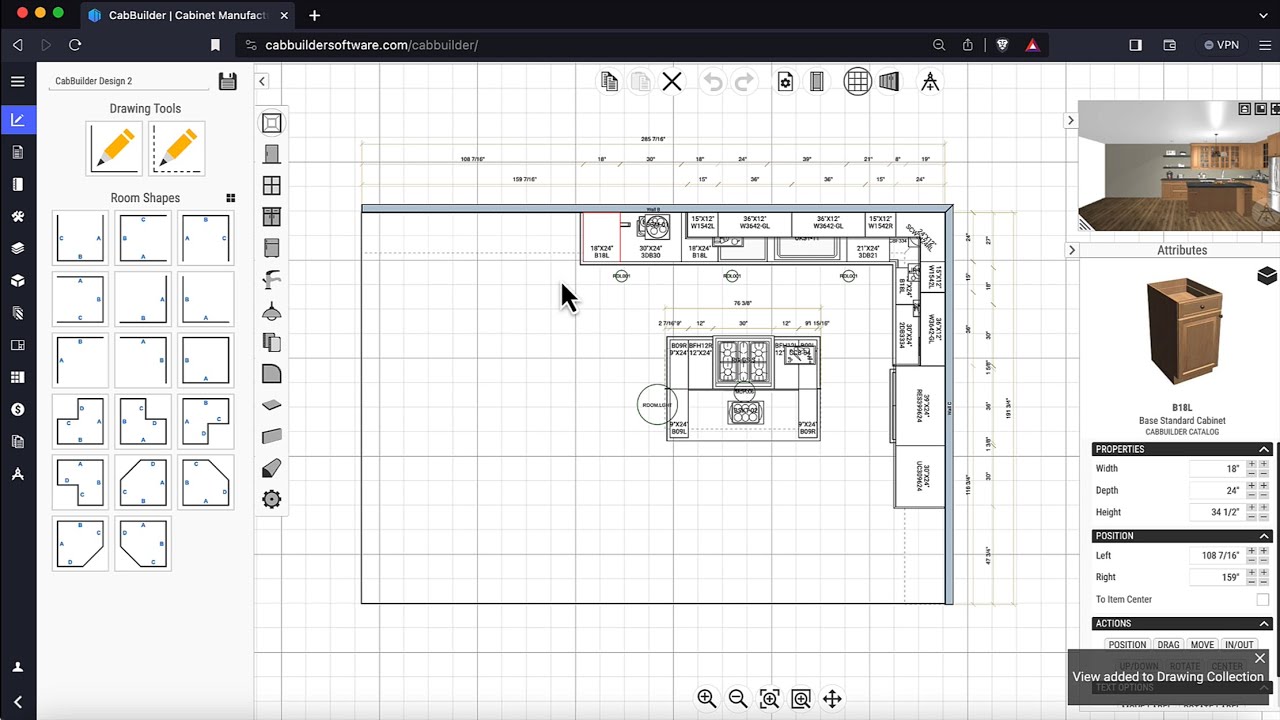1280x720 pixels.
Task: Collapse the POSITION section
Action: 1264,536
